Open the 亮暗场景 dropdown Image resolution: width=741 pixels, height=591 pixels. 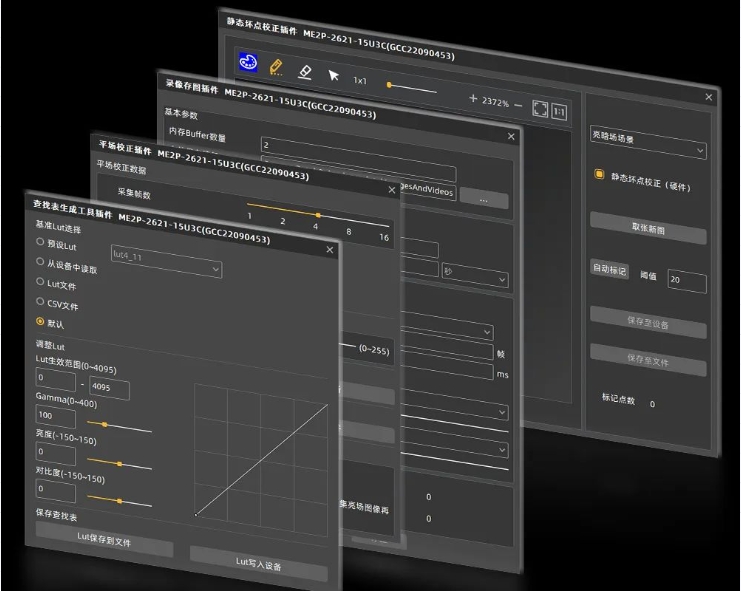[648, 142]
